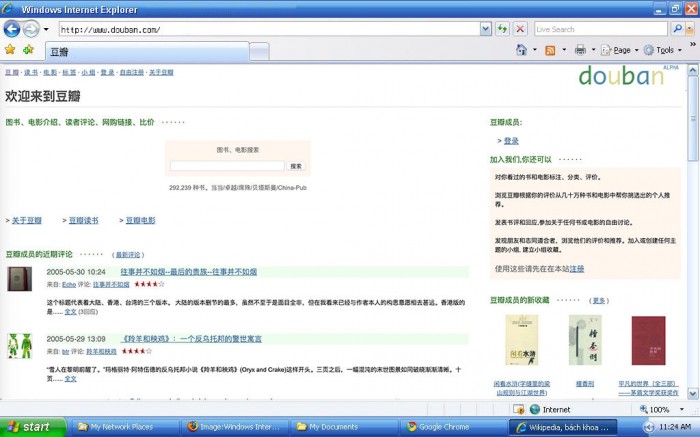This screenshot has height=437, width=700.
Task: Click the Add to Favorites icon
Action: (x=28, y=49)
